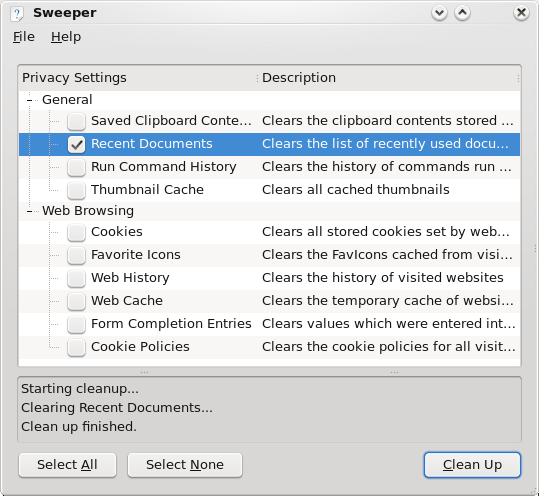Click the Select All button

67,465
